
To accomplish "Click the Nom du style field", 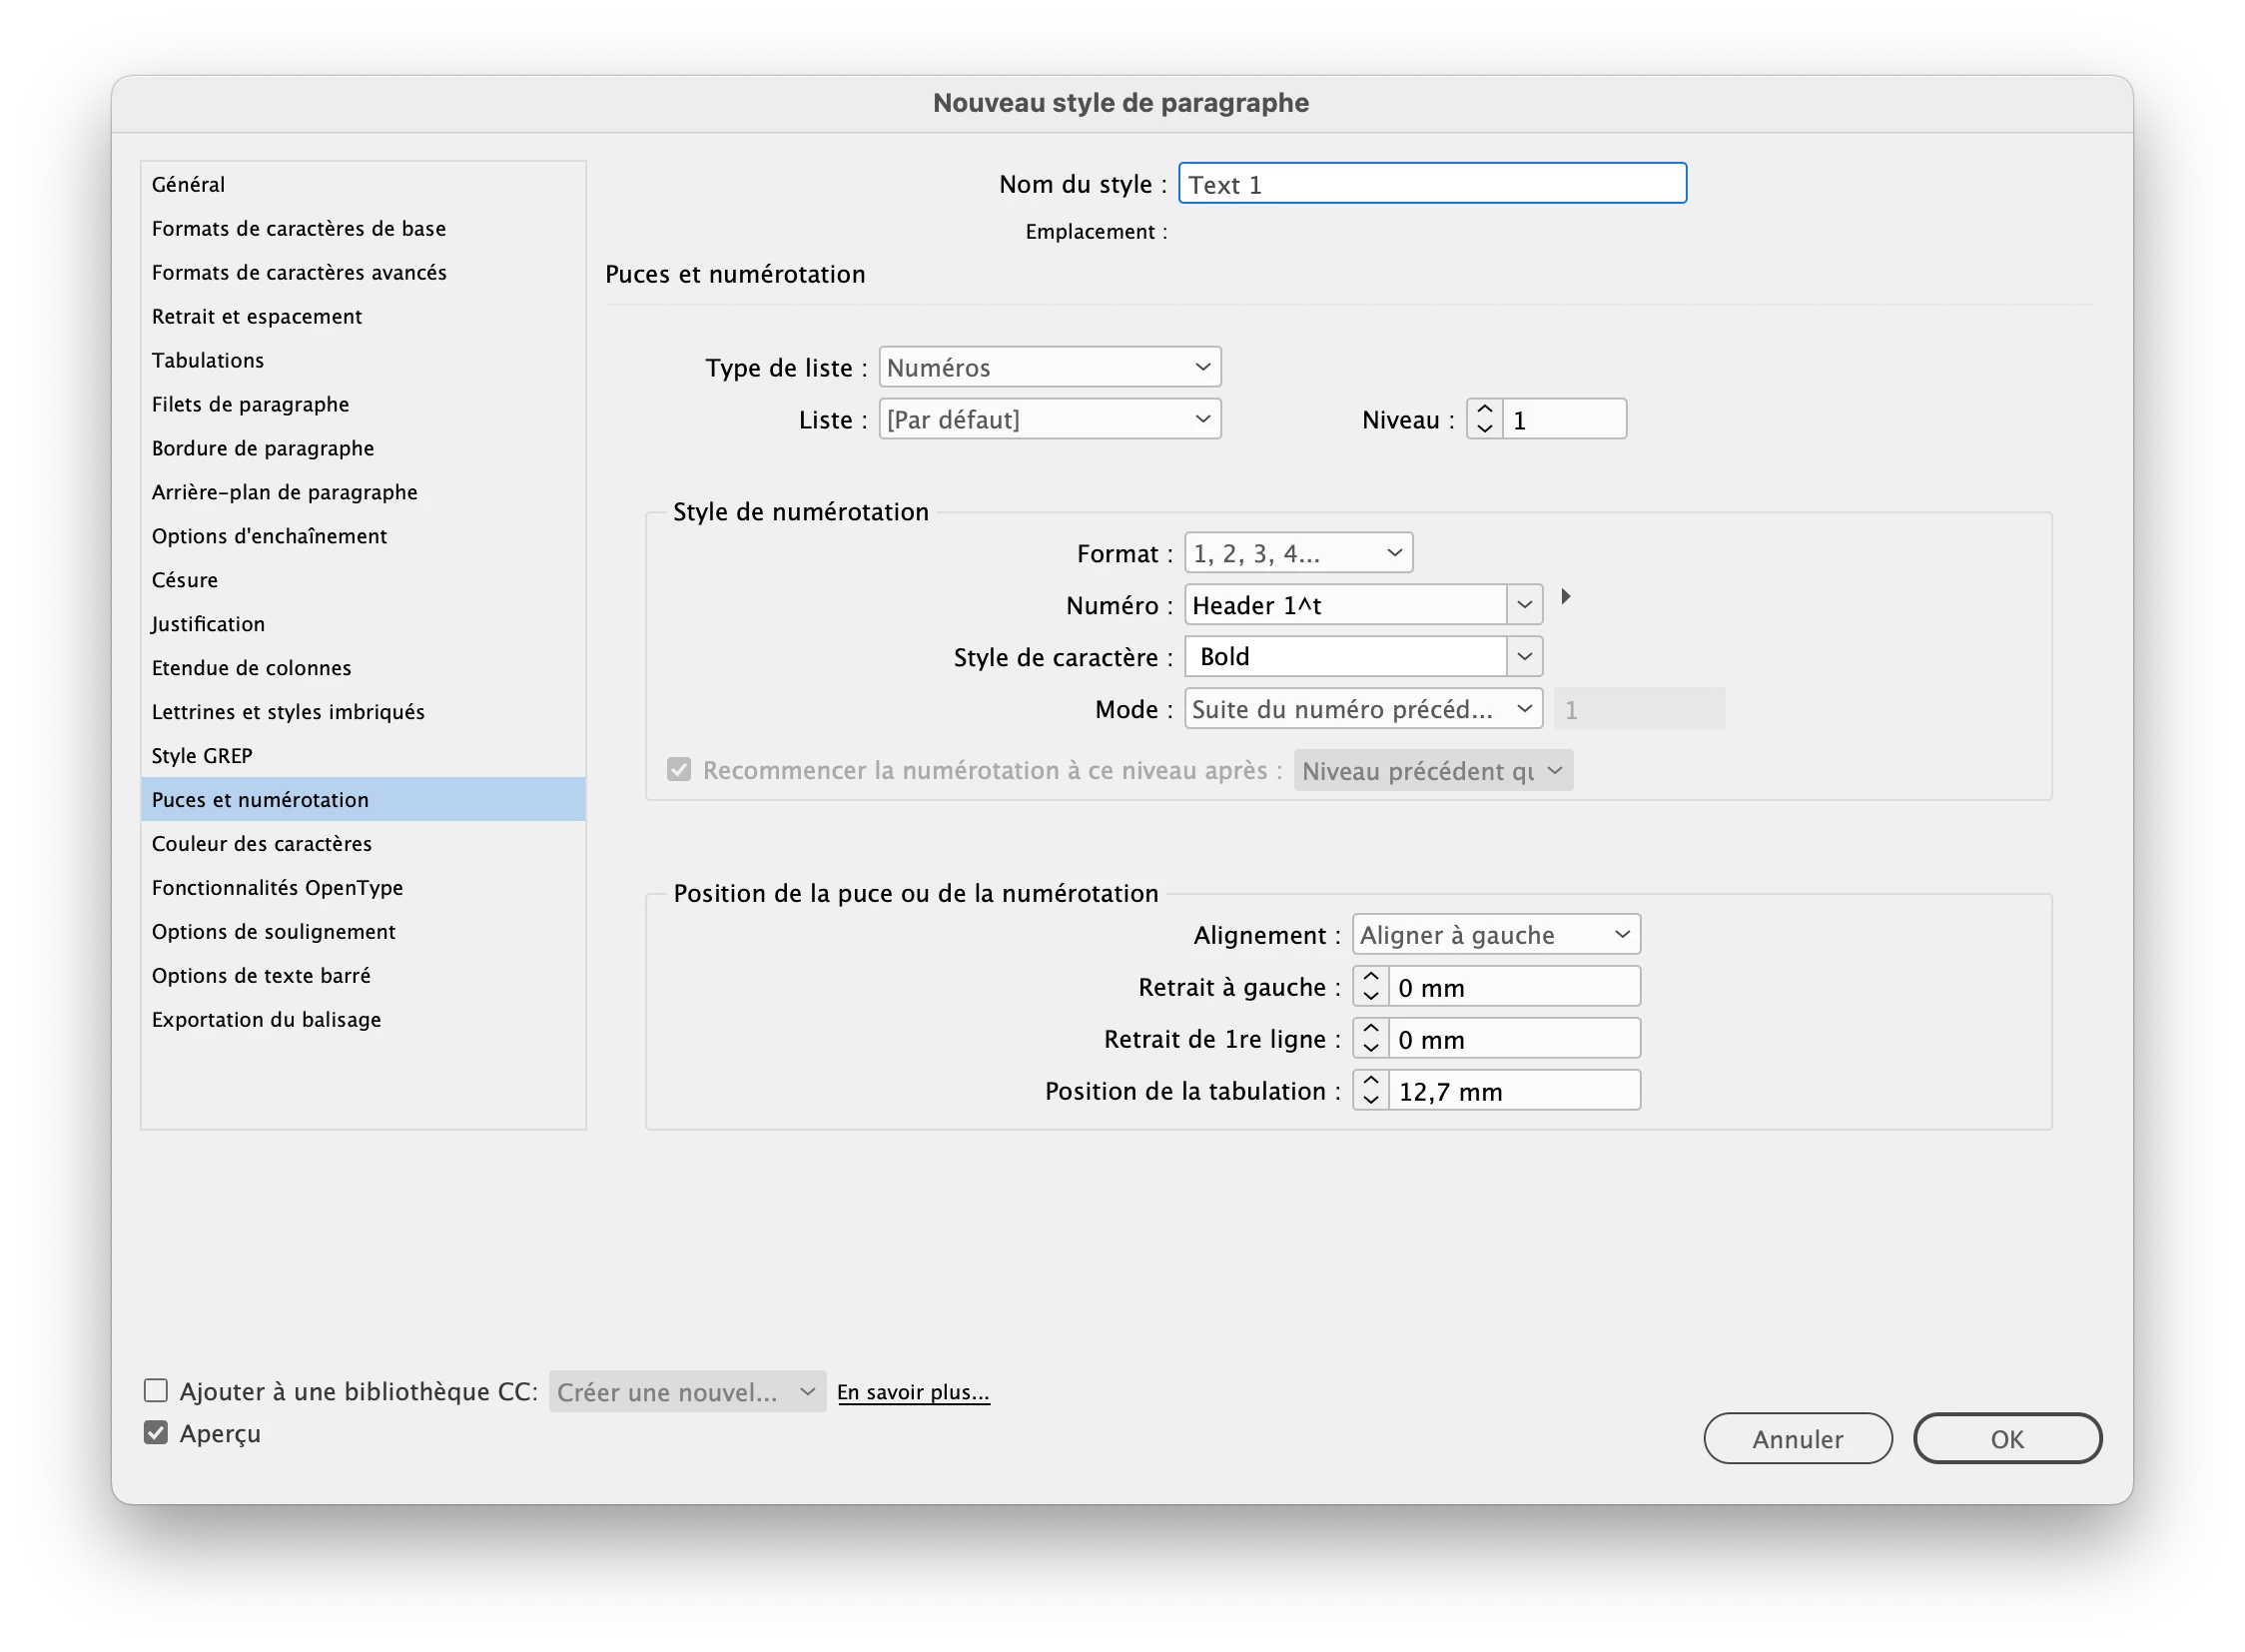I will 1432,184.
